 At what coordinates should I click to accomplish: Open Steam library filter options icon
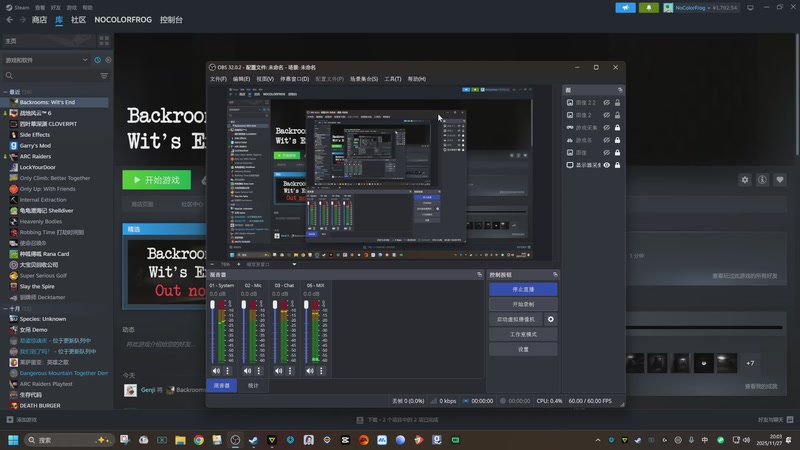[x=103, y=75]
